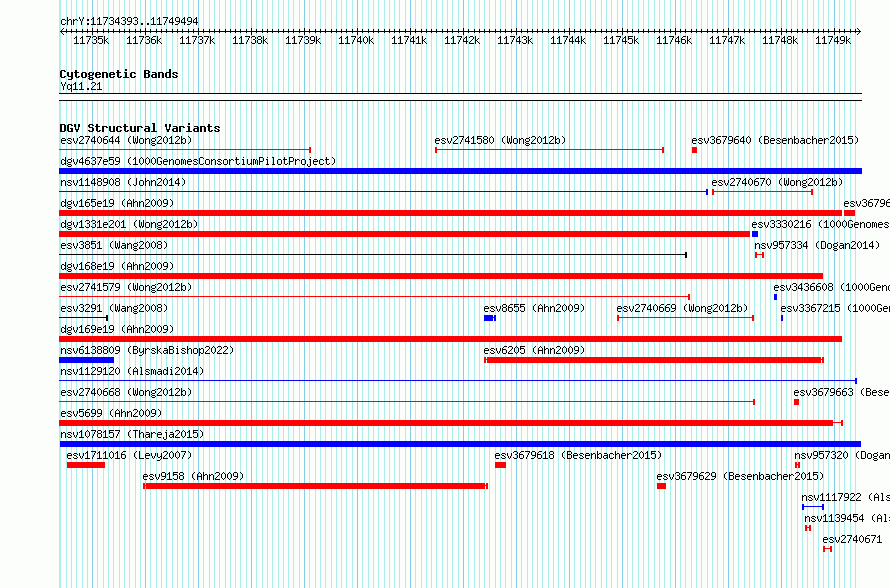This screenshot has width=890, height=588.
Task: Click the 11749k ruler position
Action: coord(833,40)
